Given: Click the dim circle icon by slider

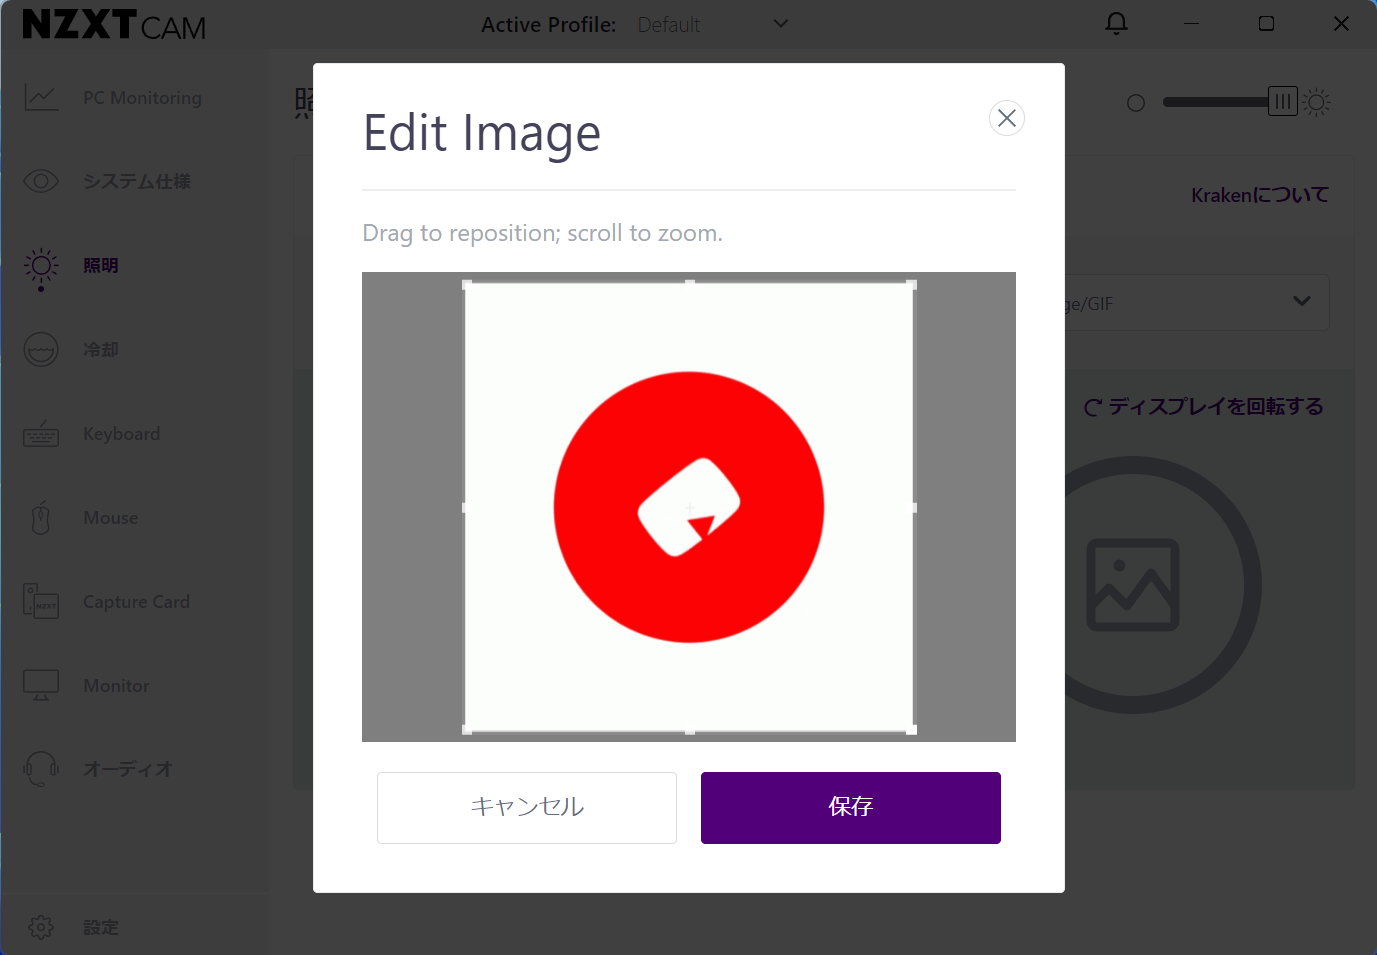Looking at the screenshot, I should [1136, 103].
